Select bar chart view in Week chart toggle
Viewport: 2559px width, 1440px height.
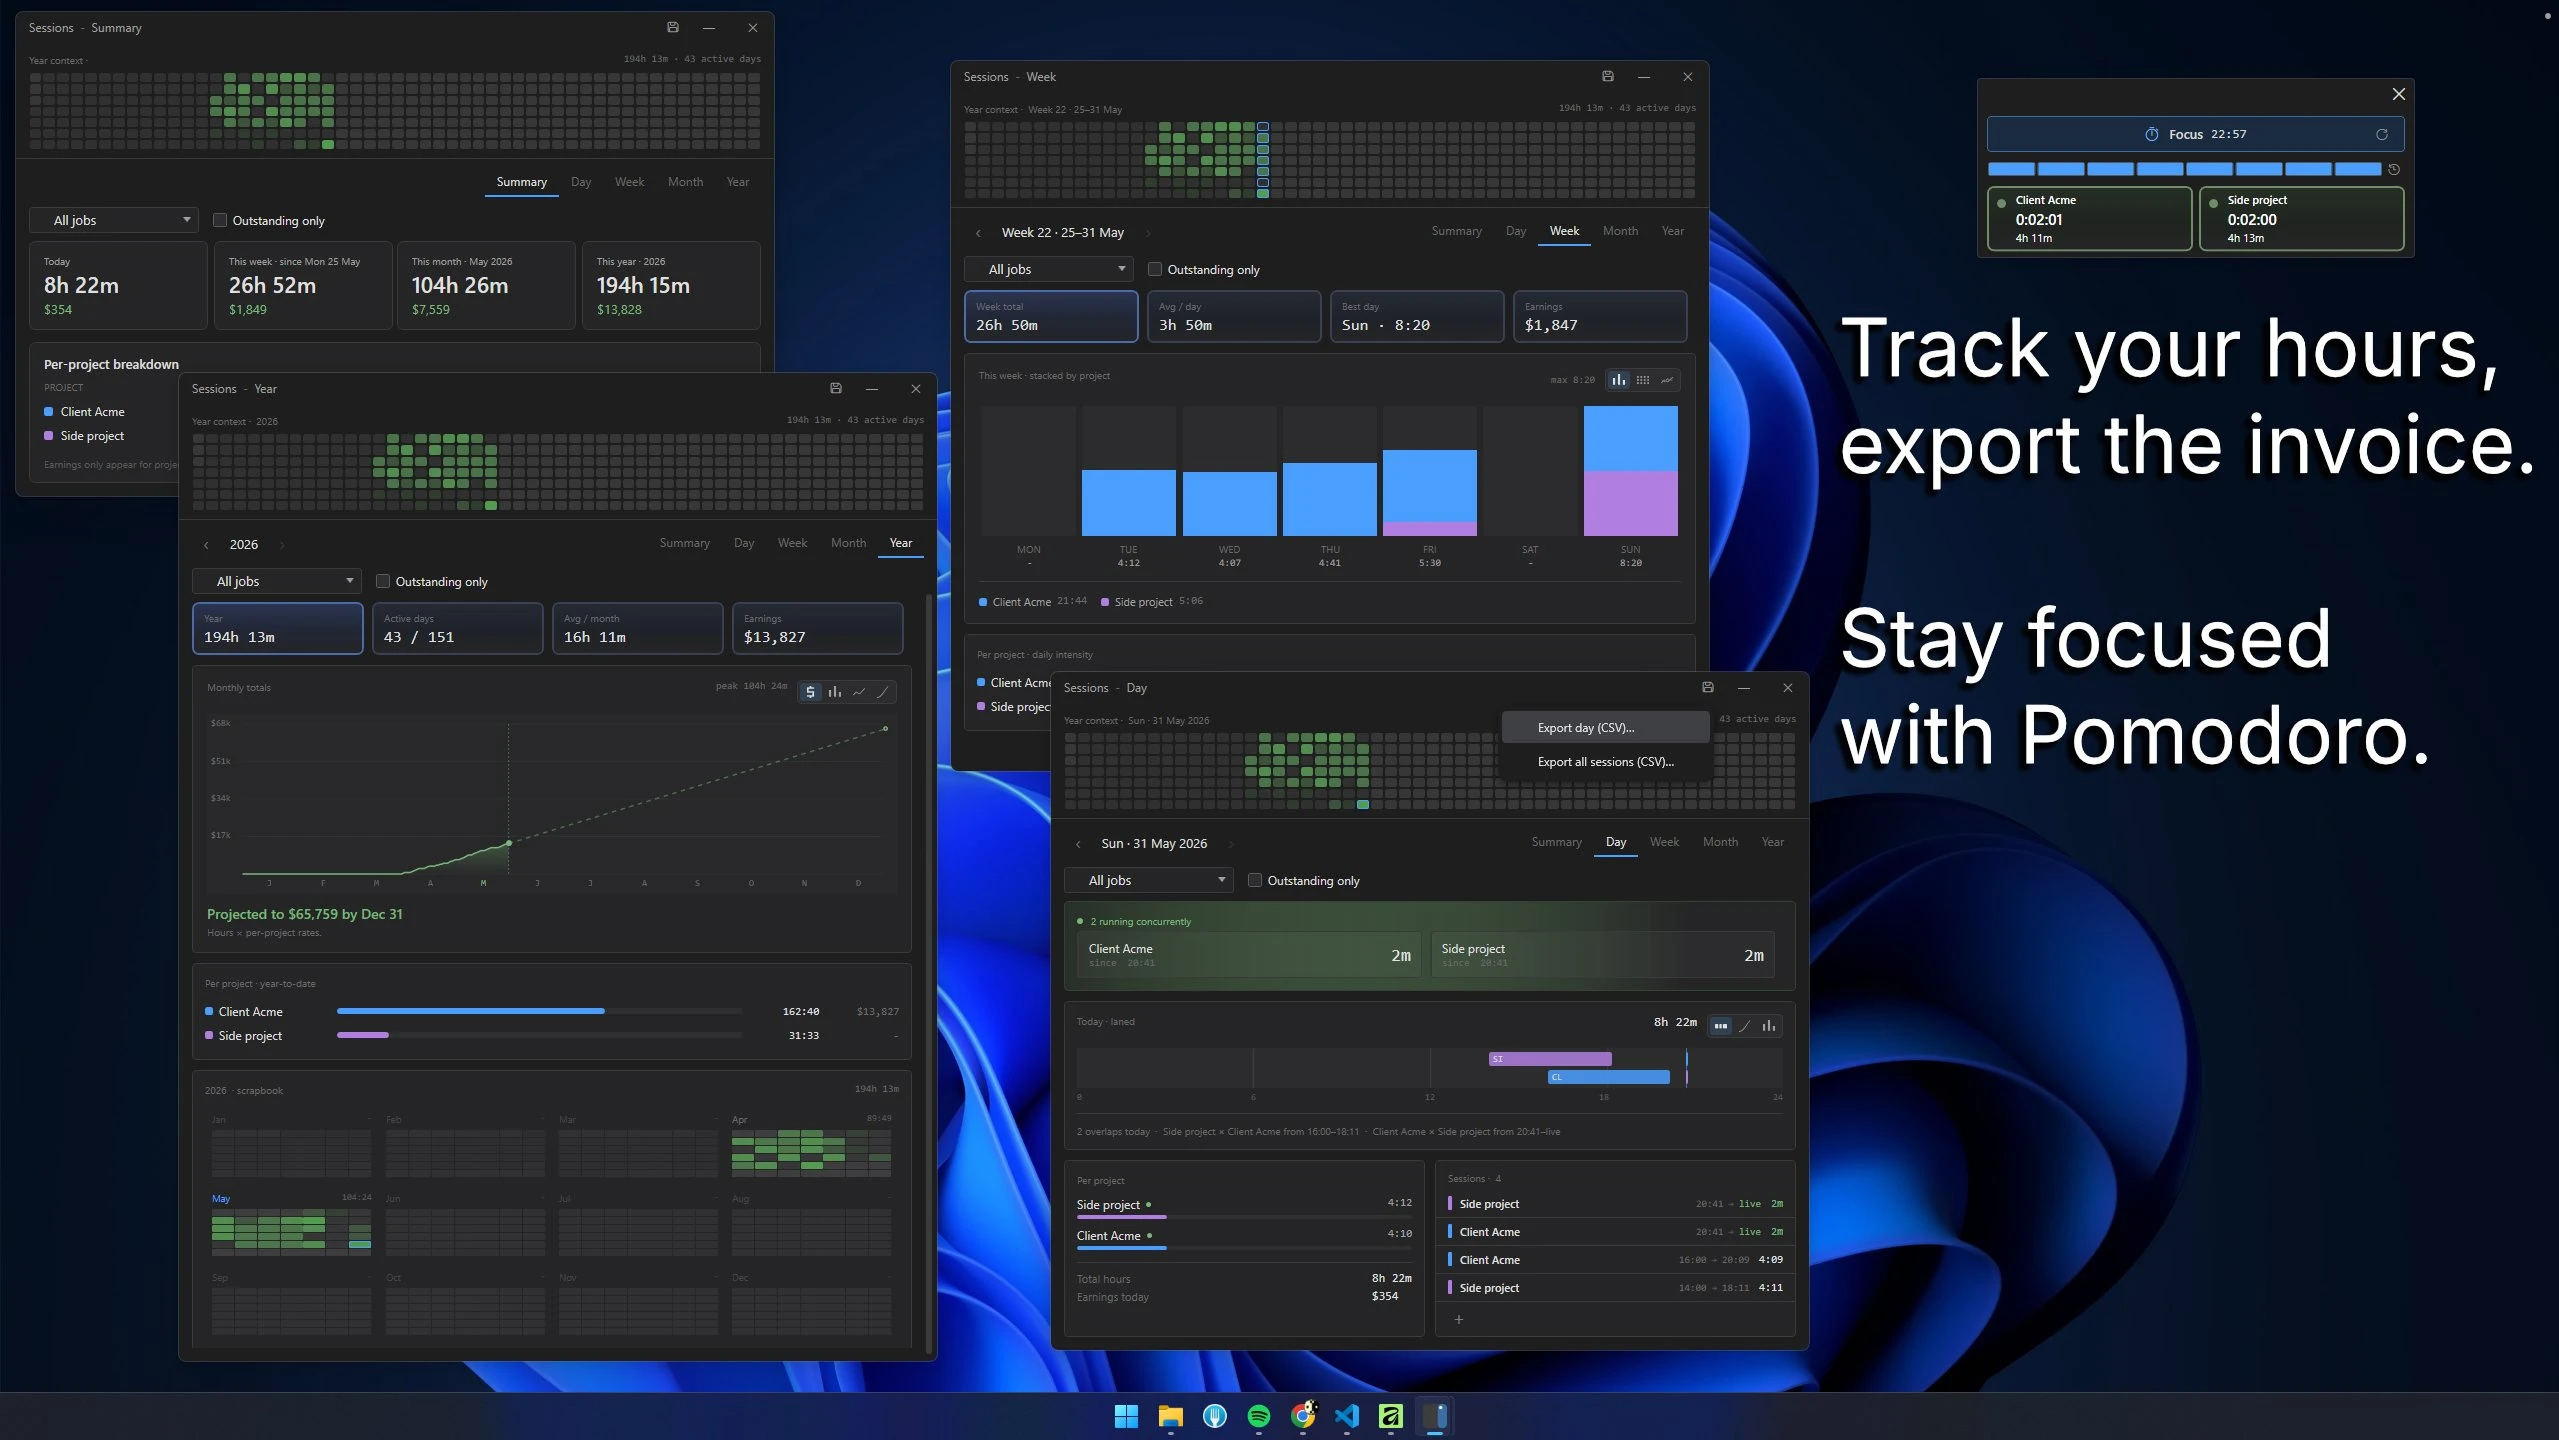(1618, 380)
